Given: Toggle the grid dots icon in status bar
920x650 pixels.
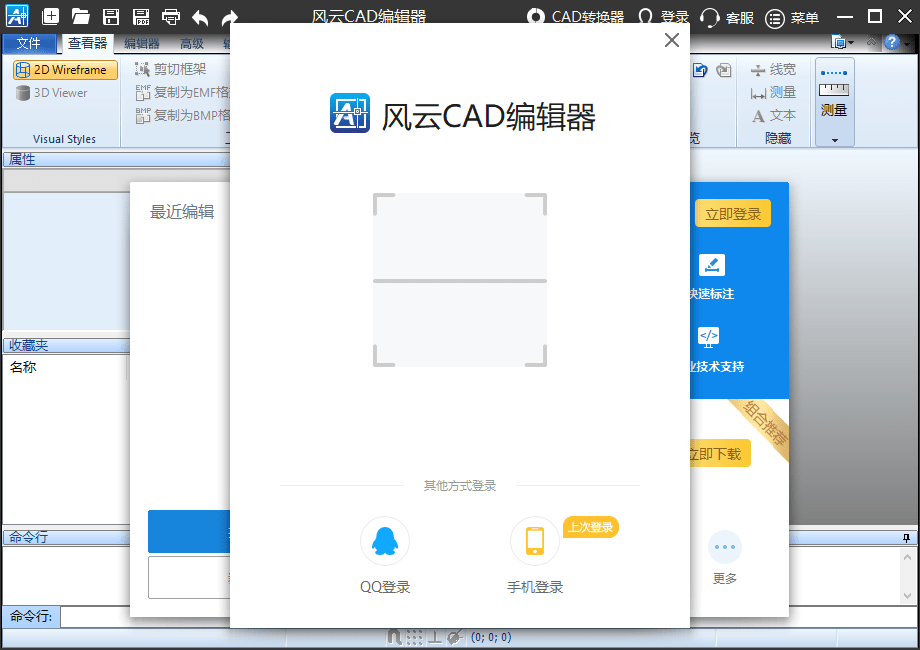Looking at the screenshot, I should (414, 637).
